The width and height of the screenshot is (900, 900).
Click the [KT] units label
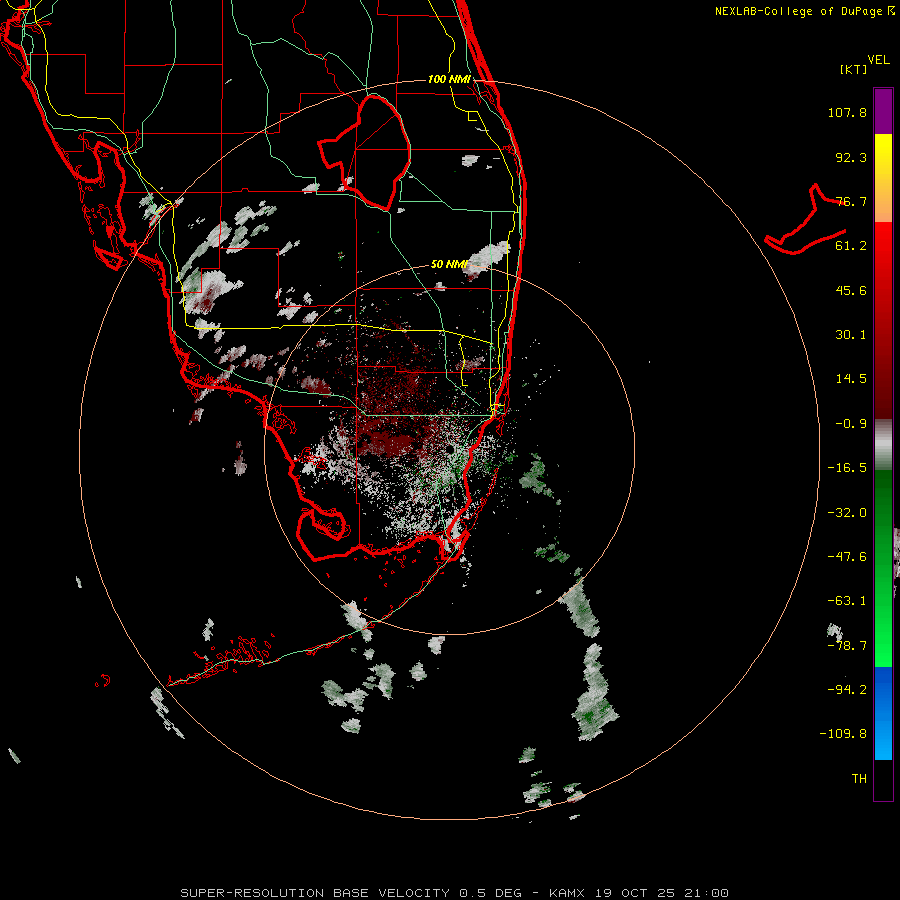point(854,69)
